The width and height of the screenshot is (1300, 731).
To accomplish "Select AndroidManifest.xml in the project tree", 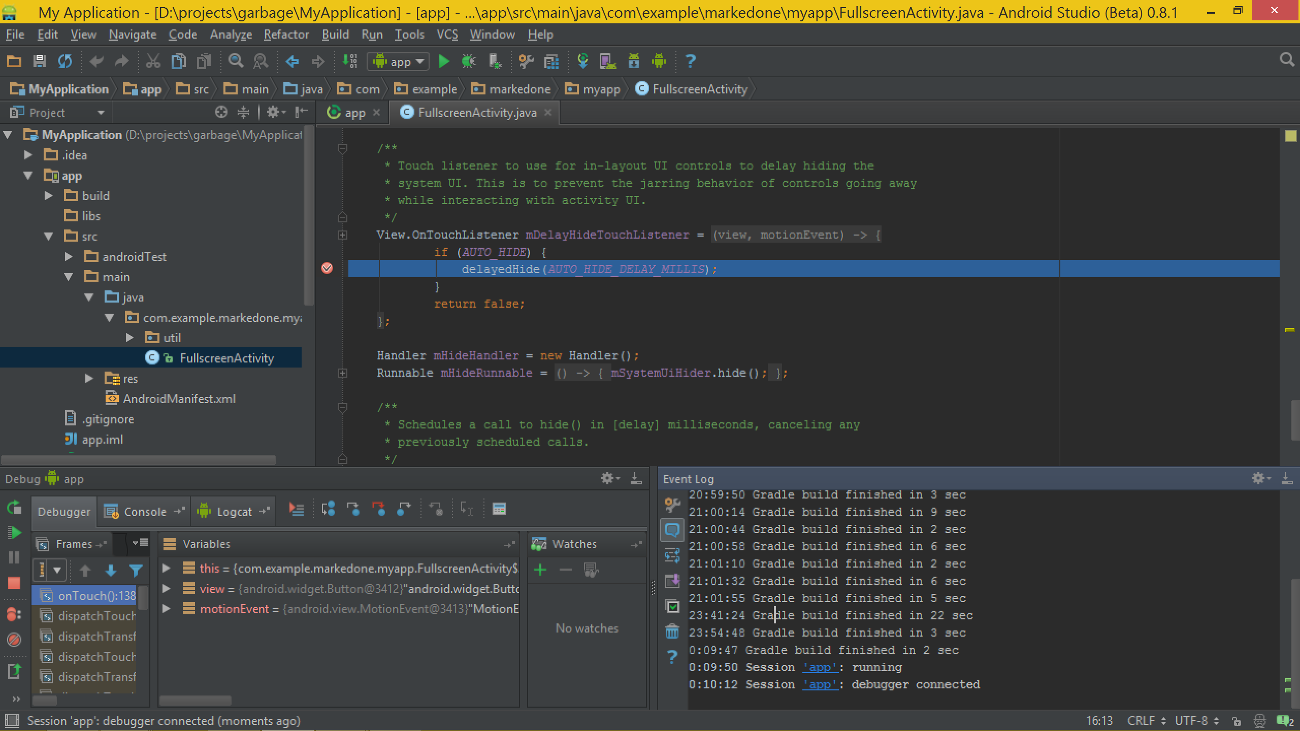I will point(179,399).
